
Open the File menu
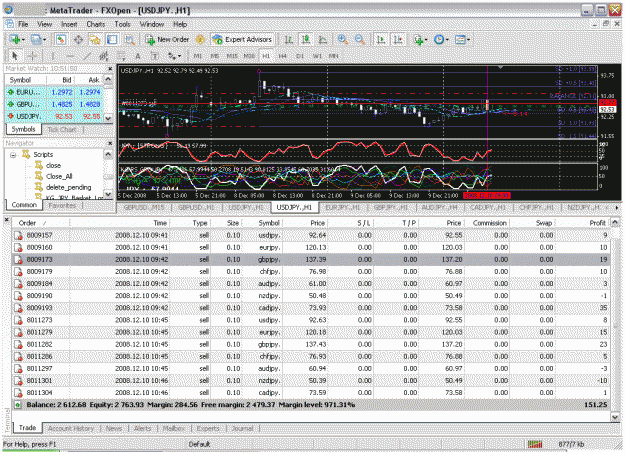tap(23, 24)
